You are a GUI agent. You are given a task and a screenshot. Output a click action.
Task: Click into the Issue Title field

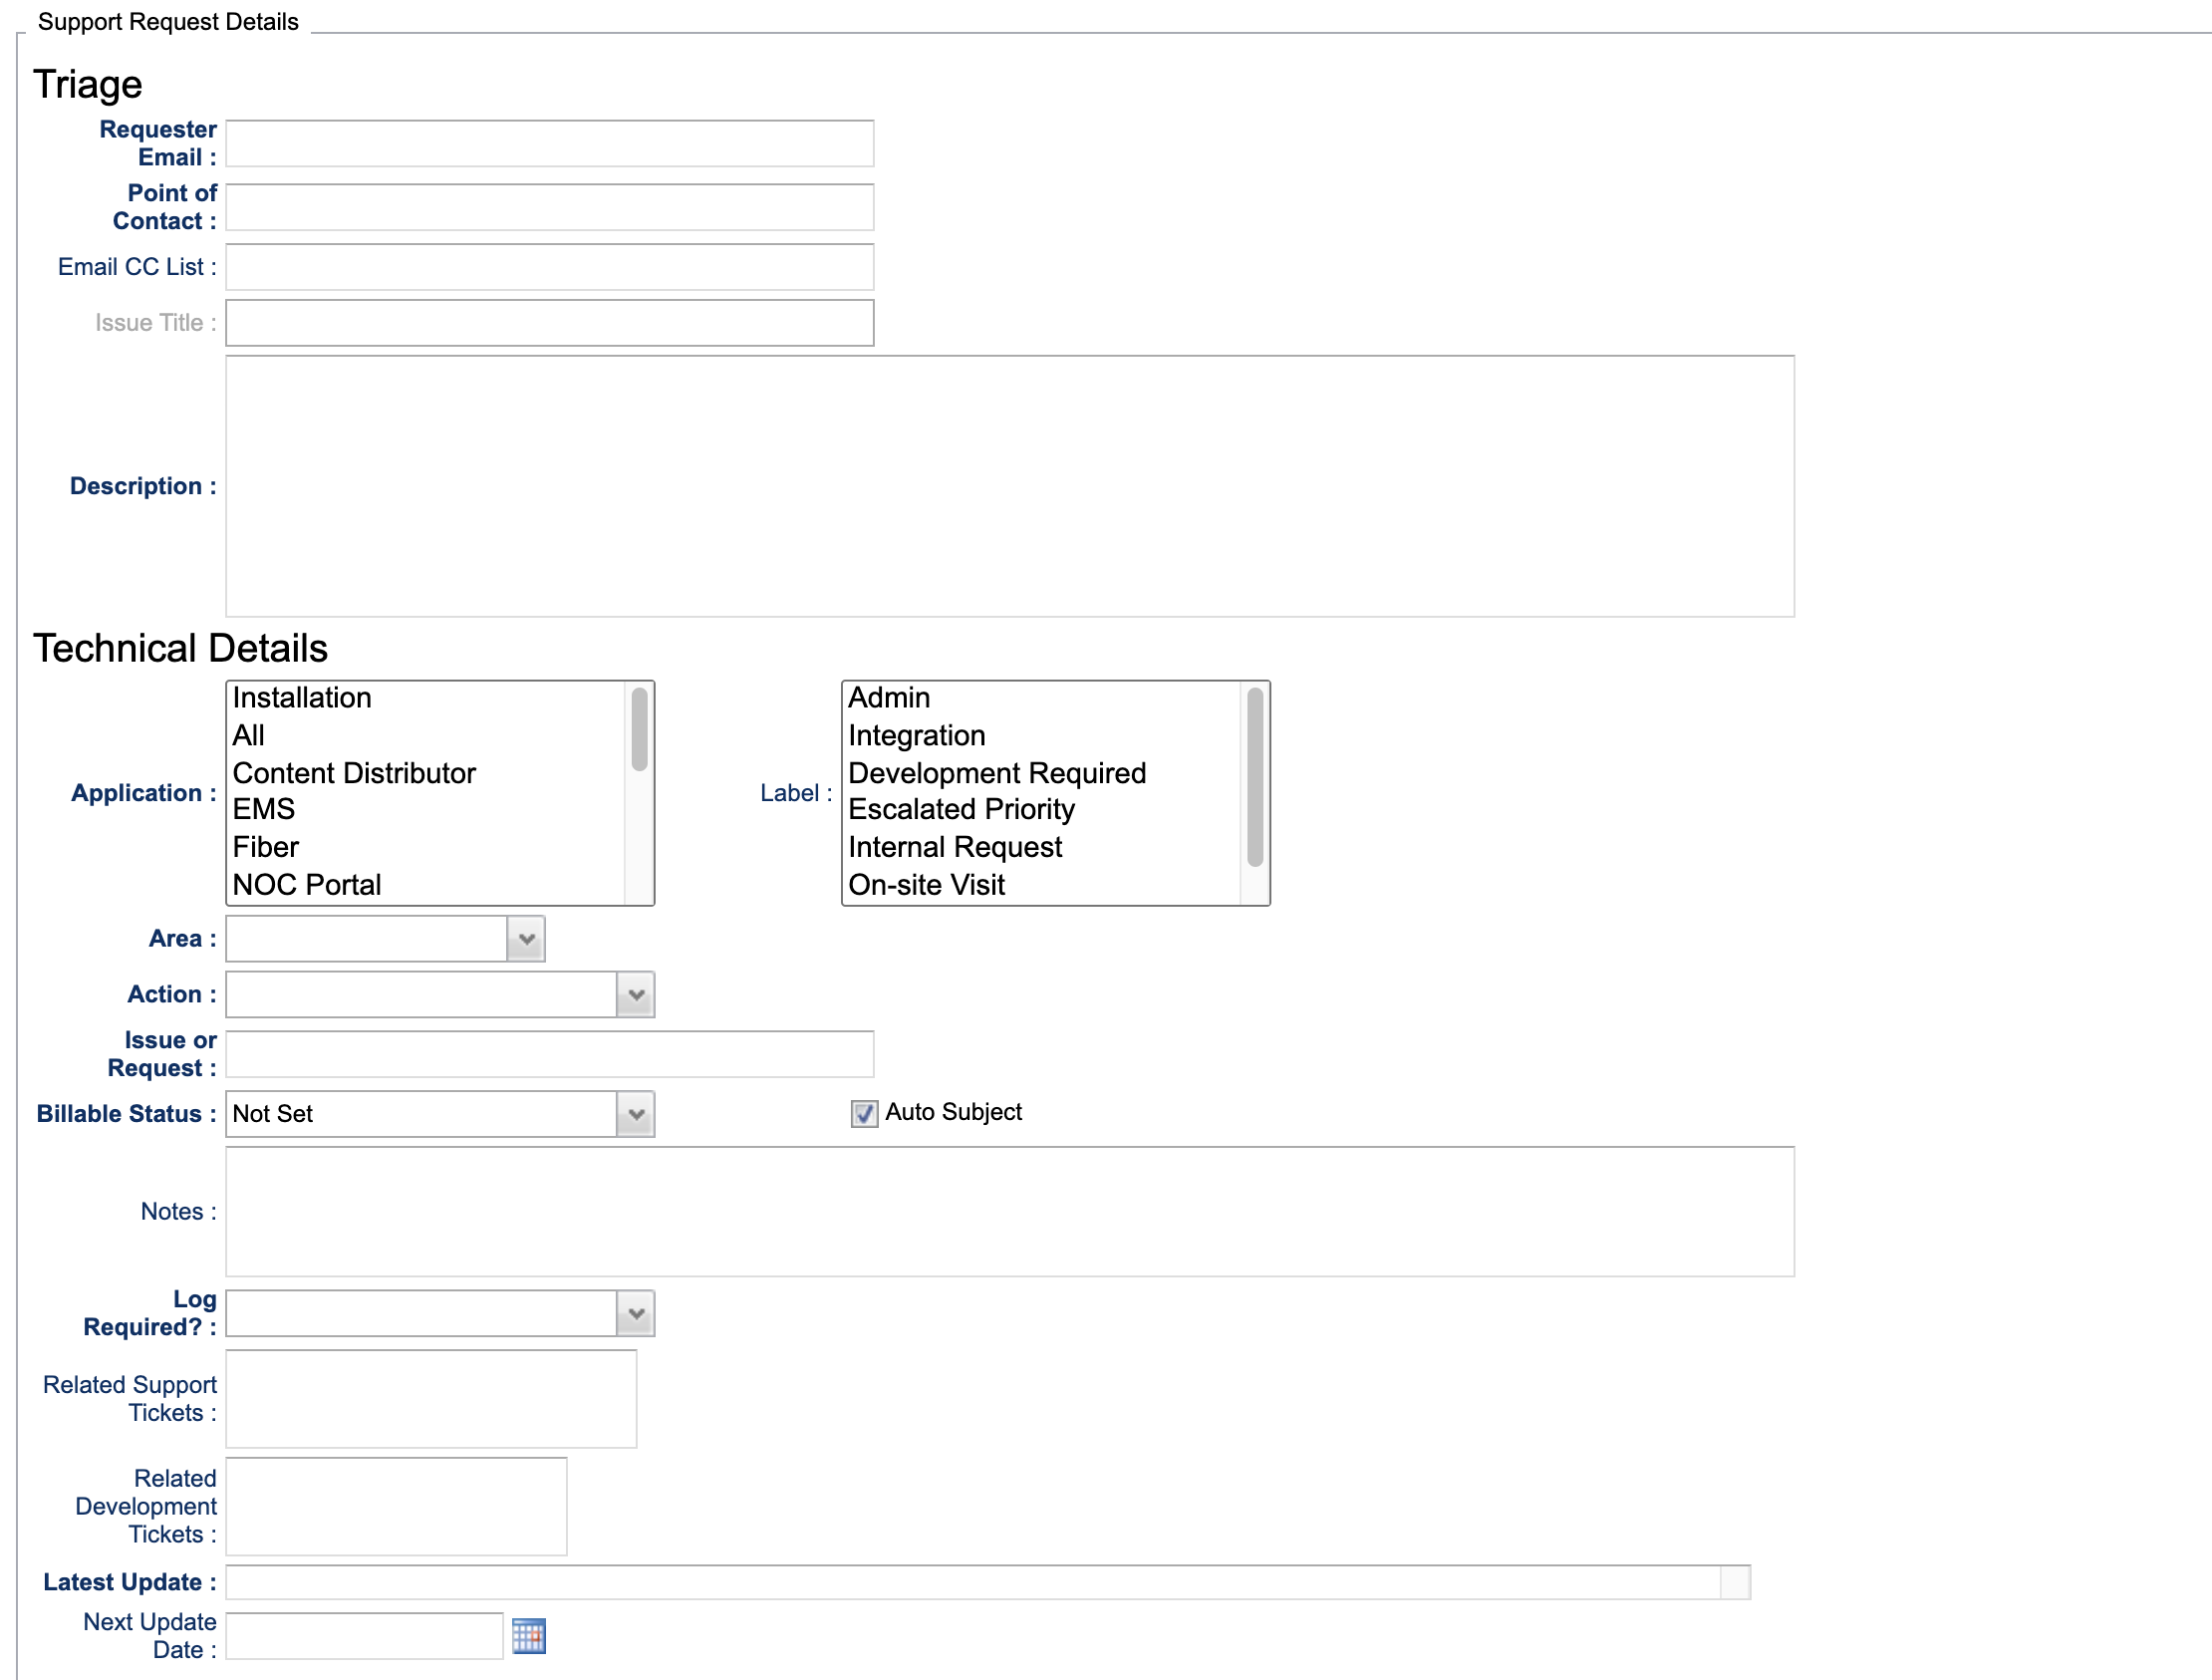click(549, 323)
